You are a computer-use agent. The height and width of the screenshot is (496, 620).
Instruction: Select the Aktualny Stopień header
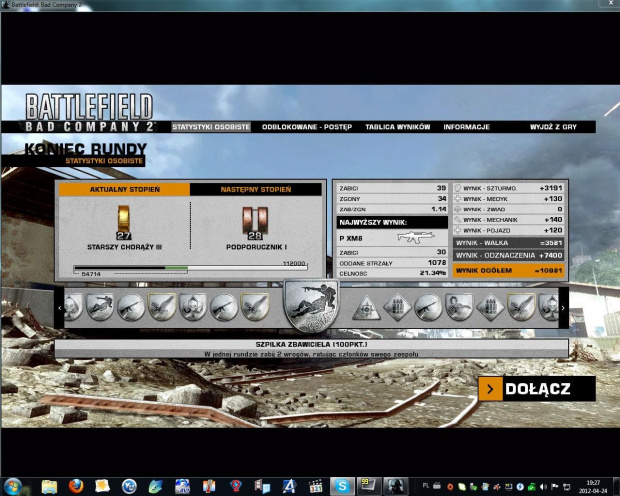click(125, 189)
